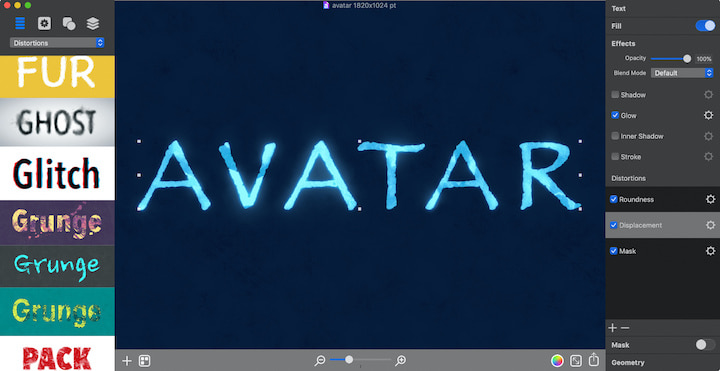
Task: Click the share export icon
Action: pos(594,360)
